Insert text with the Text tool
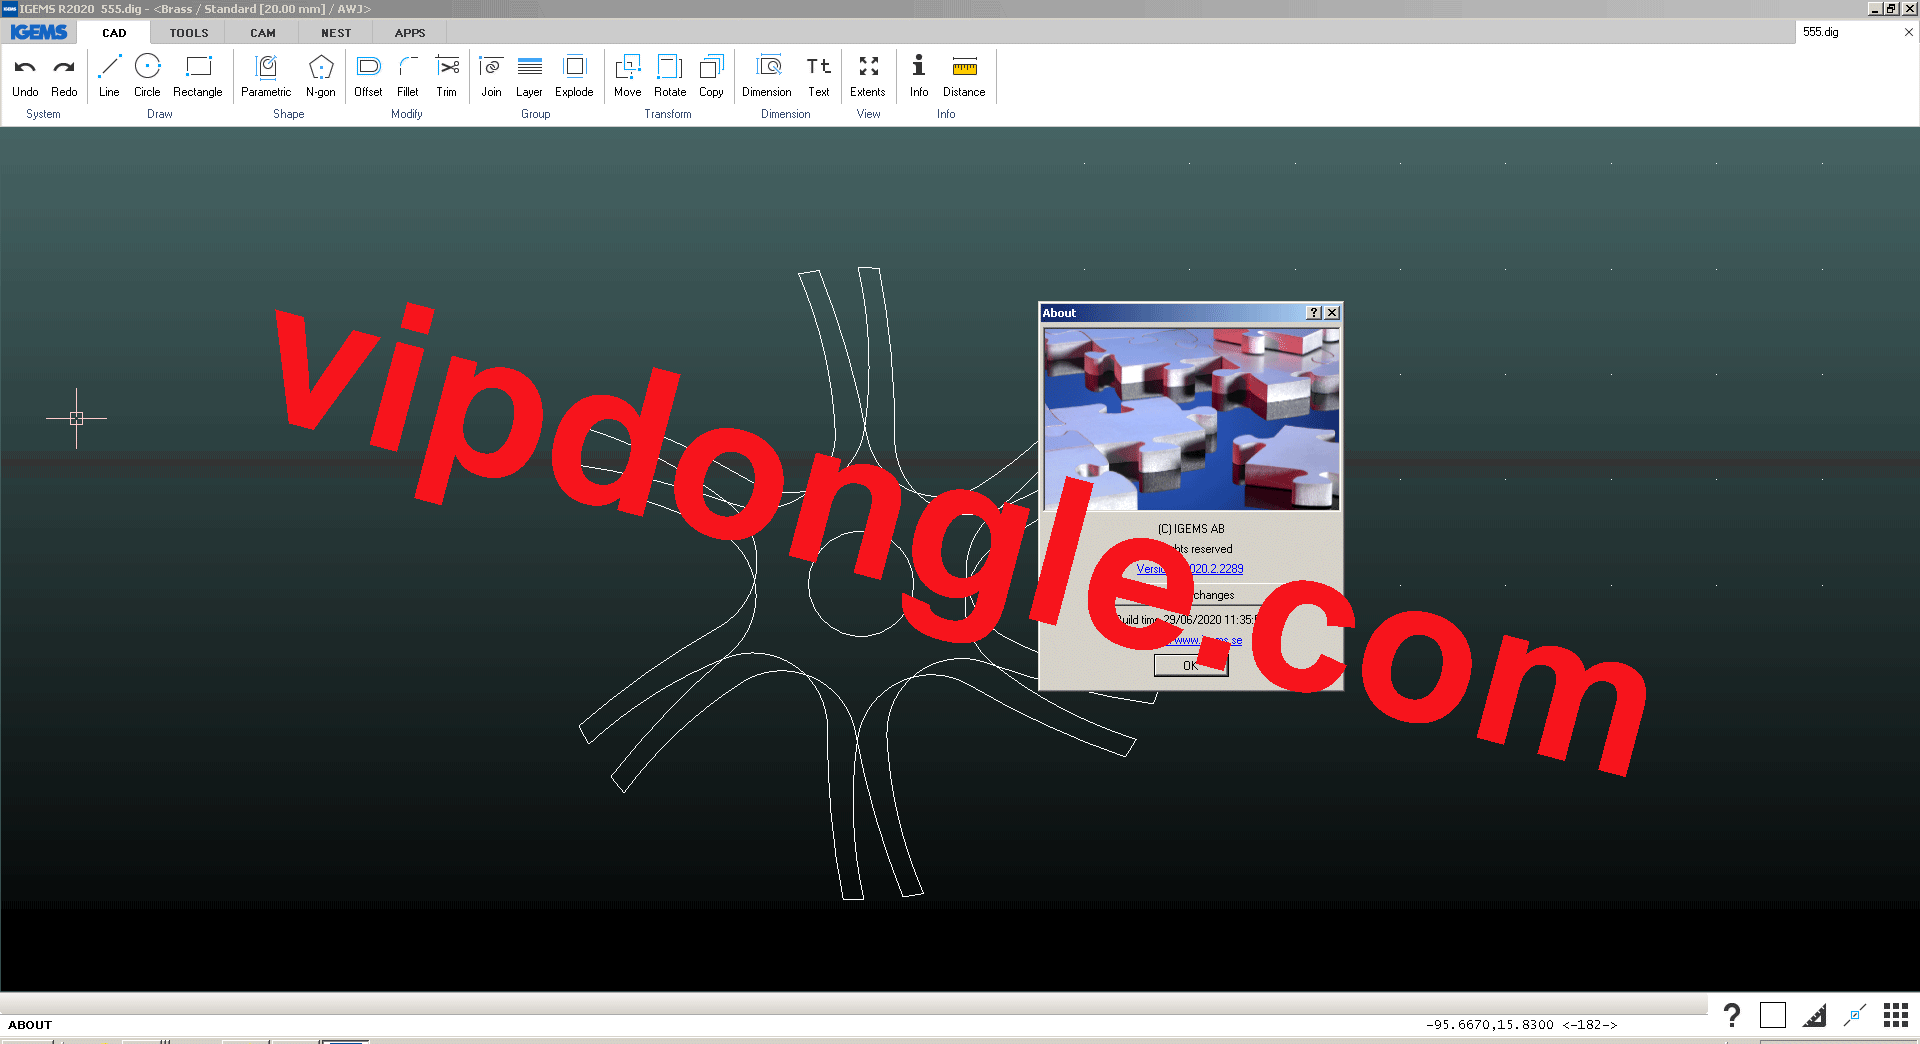This screenshot has height=1044, width=1920. pyautogui.click(x=819, y=76)
